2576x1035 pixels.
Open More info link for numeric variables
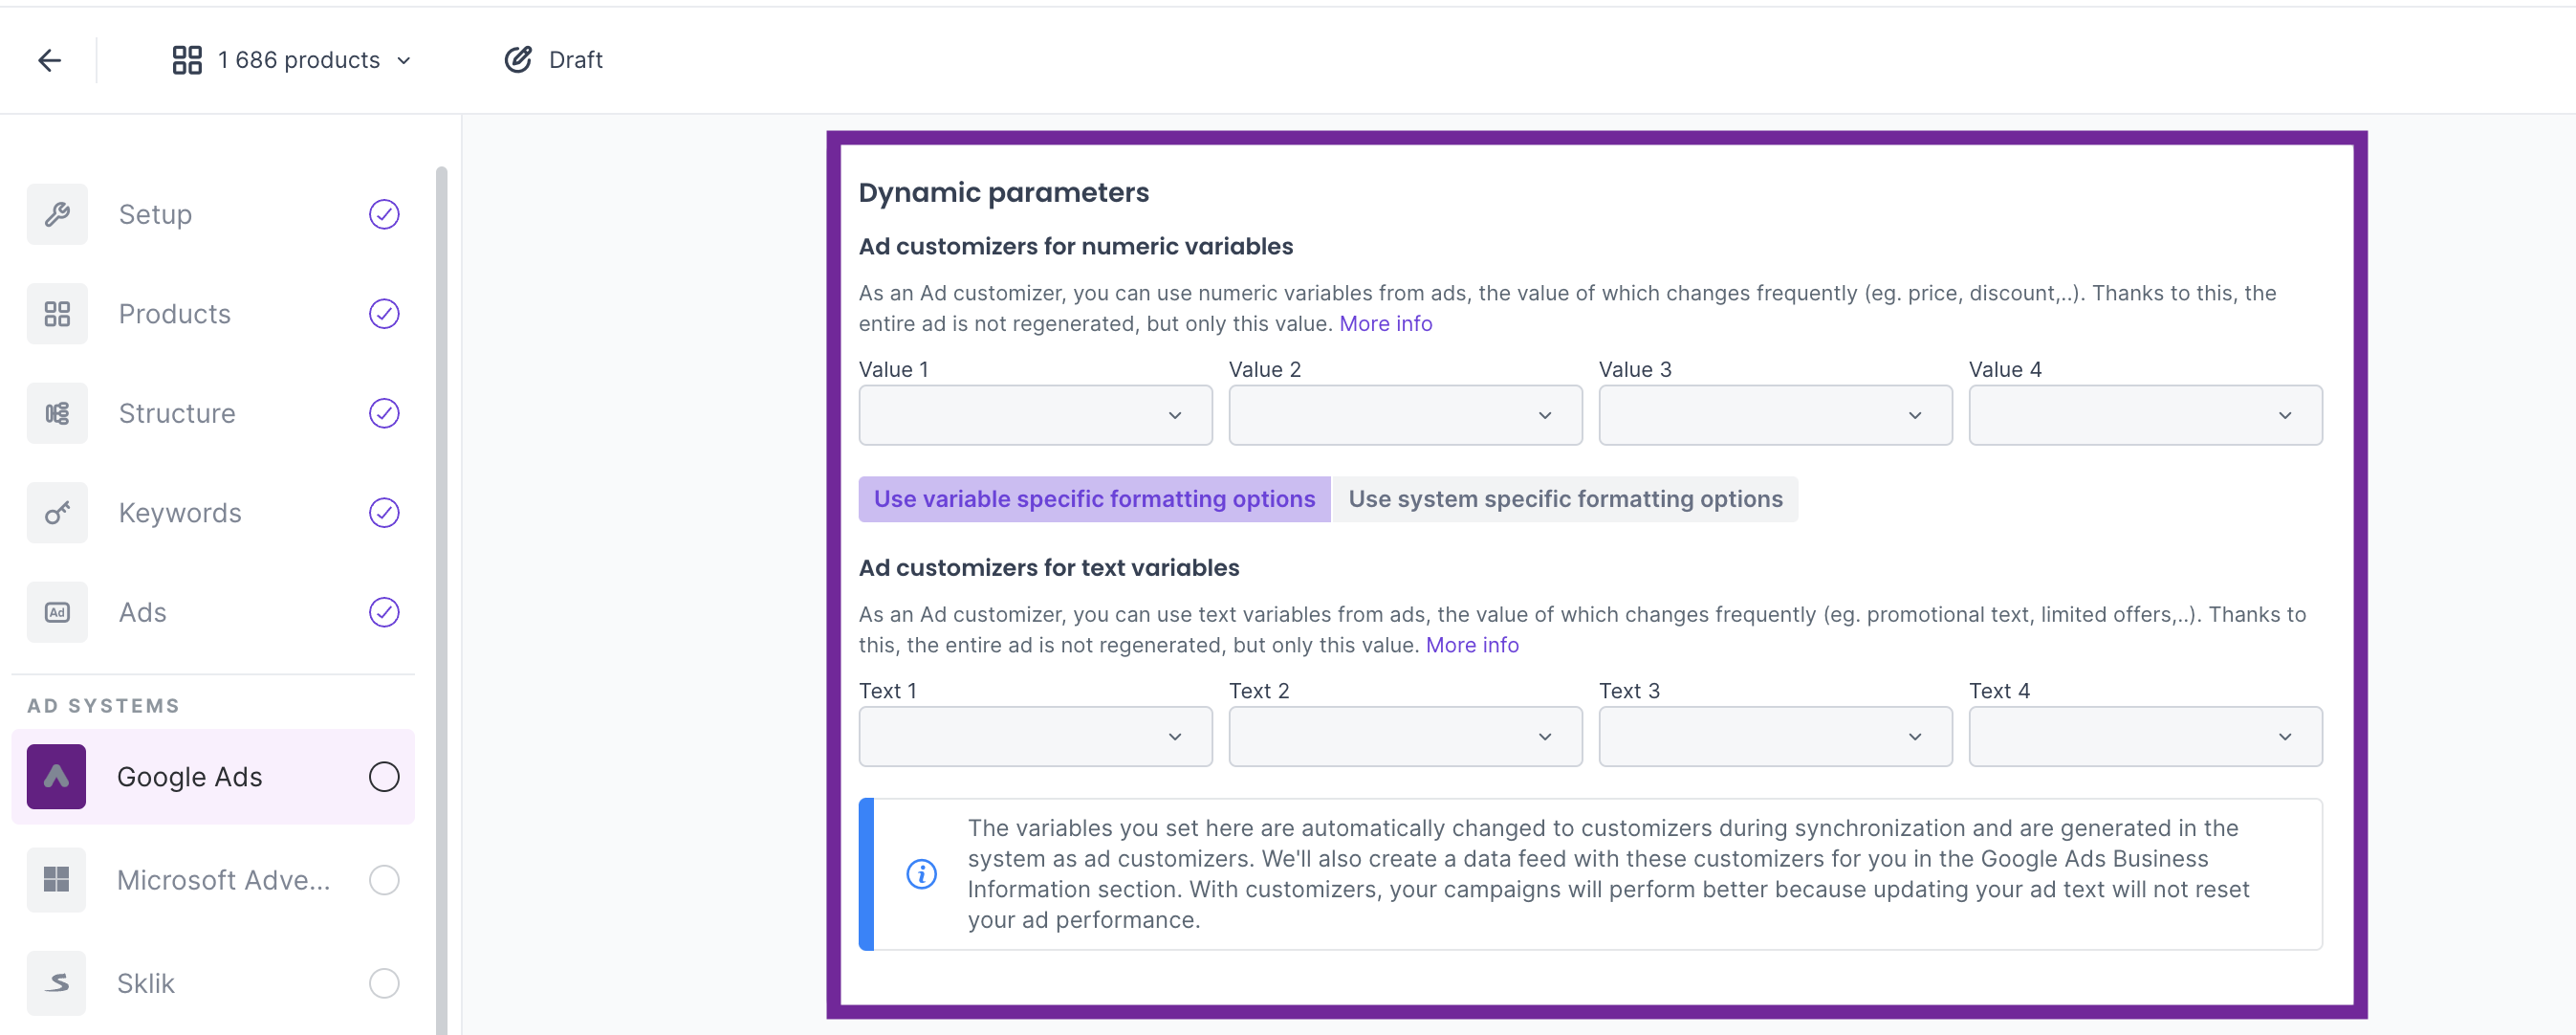pyautogui.click(x=1385, y=324)
